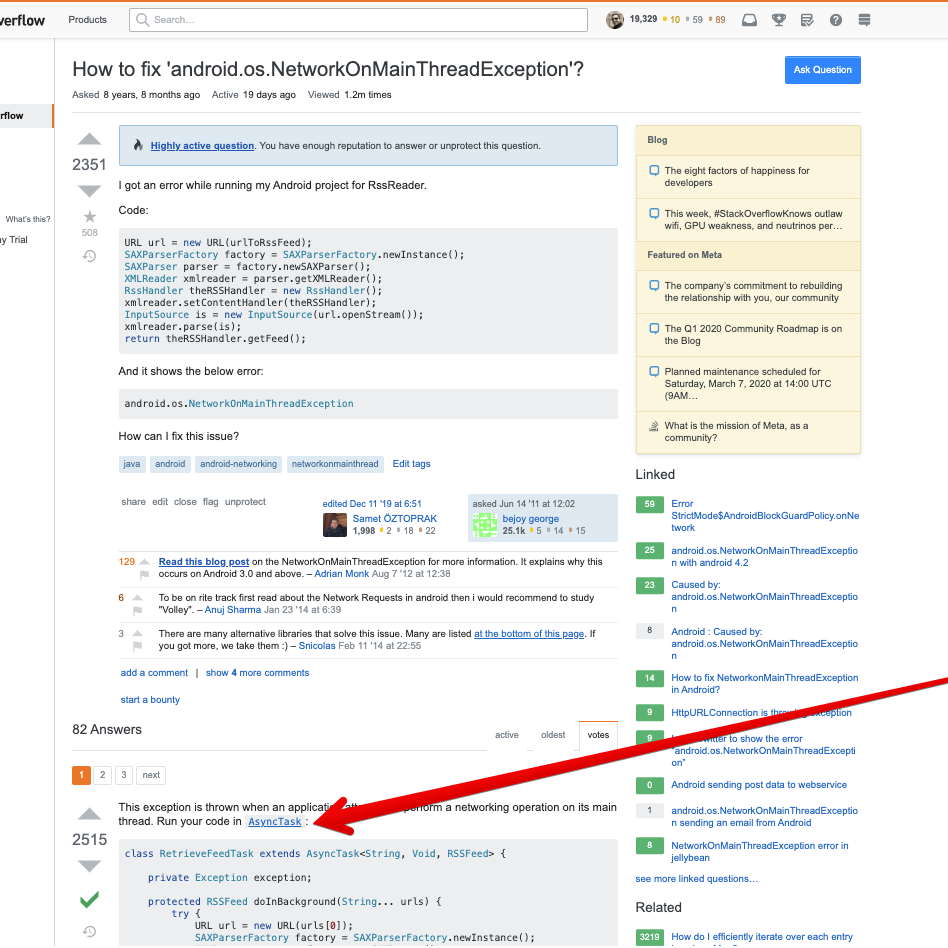
Task: Open the Stack Exchange sites icon
Action: tap(862, 19)
